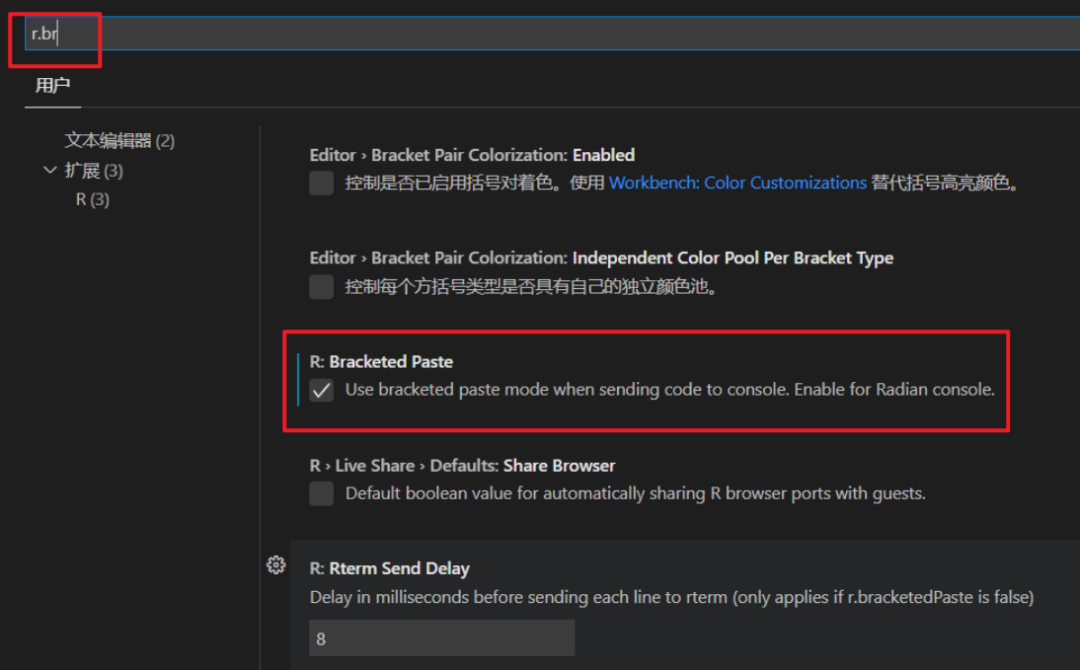Open Workbench: Color Customizations link

[737, 183]
